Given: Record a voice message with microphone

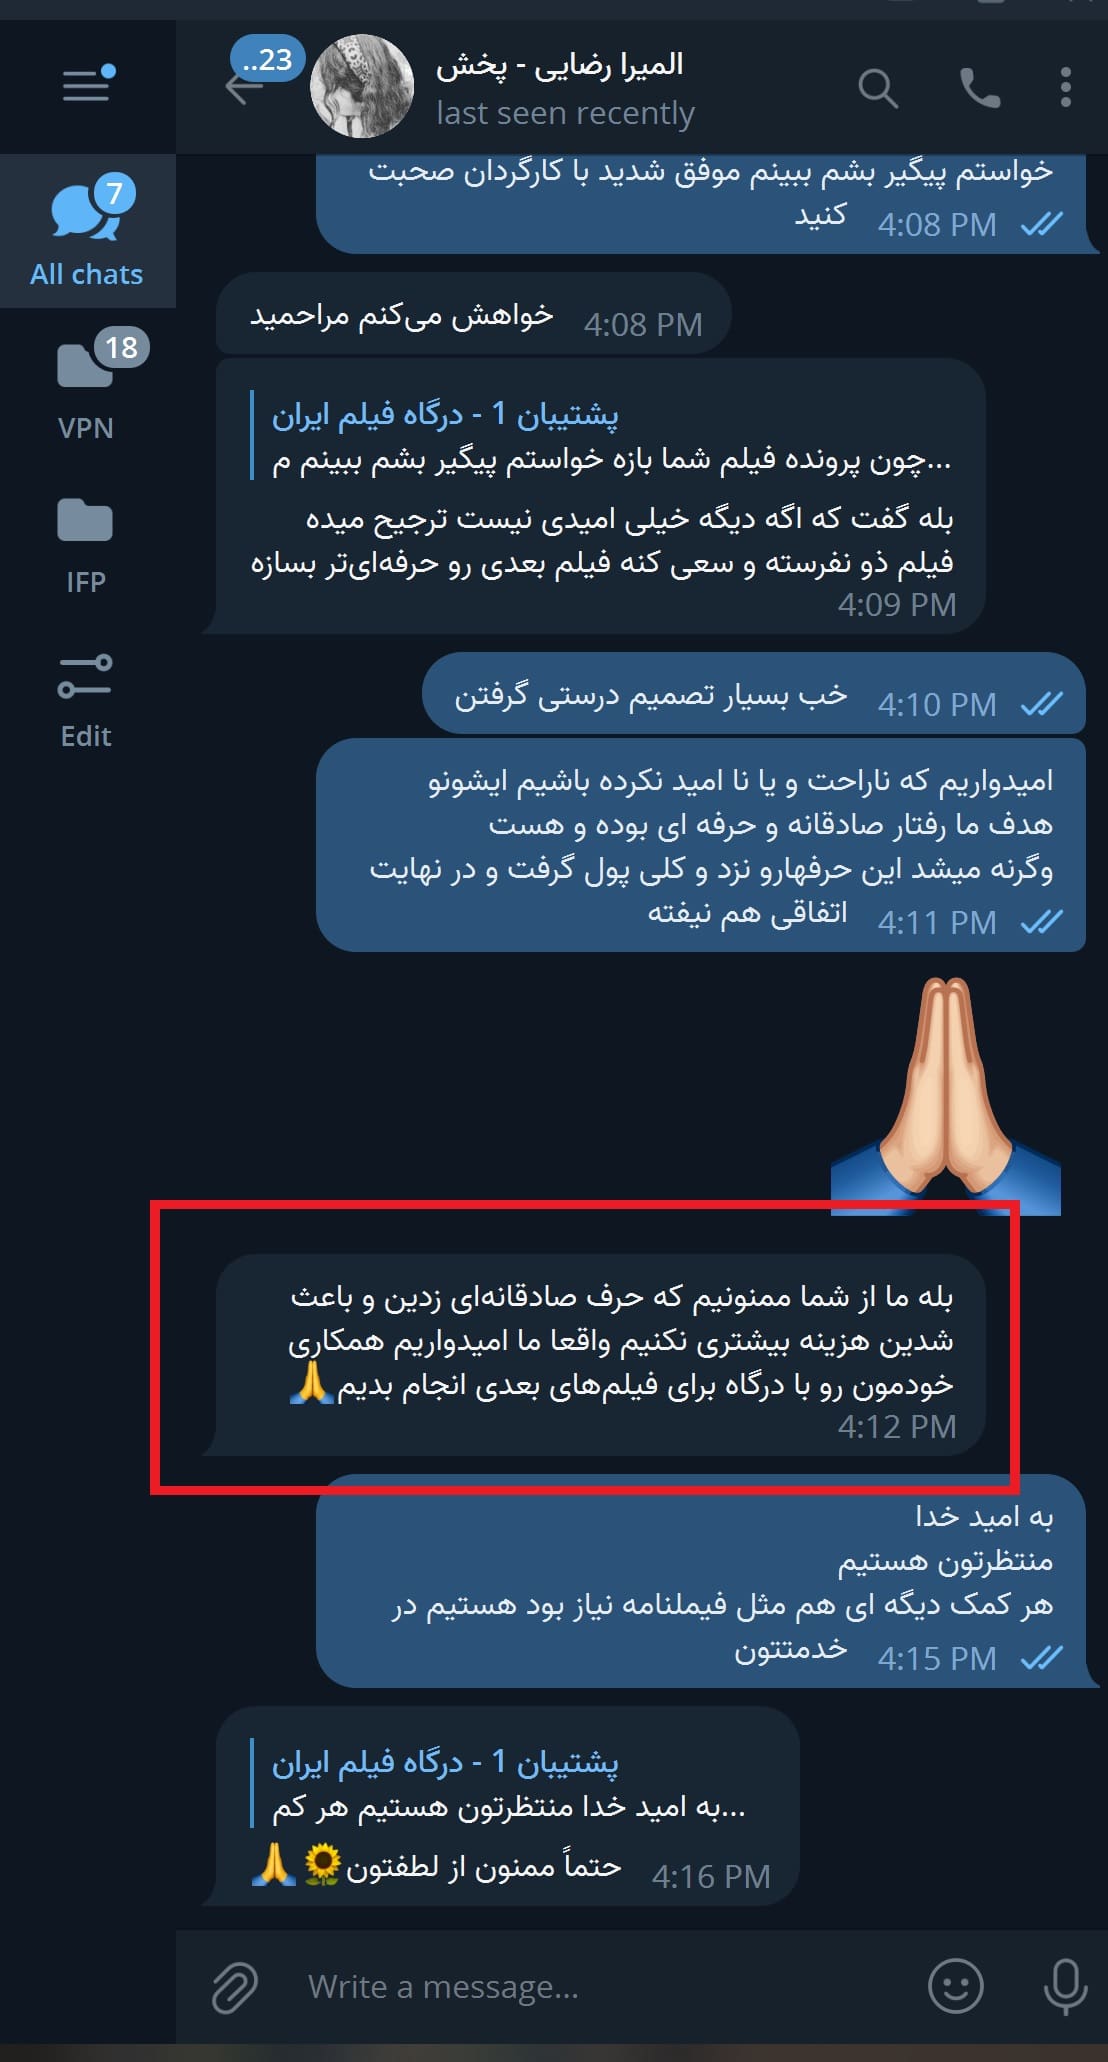Looking at the screenshot, I should point(1066,1986).
